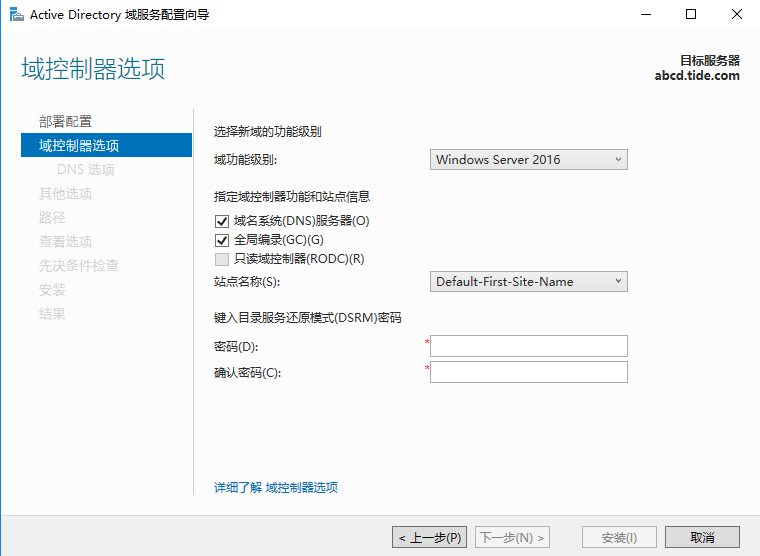Screen dimensions: 760x556
Task: Select the 其他选项 step in sidebar
Action: coord(65,194)
